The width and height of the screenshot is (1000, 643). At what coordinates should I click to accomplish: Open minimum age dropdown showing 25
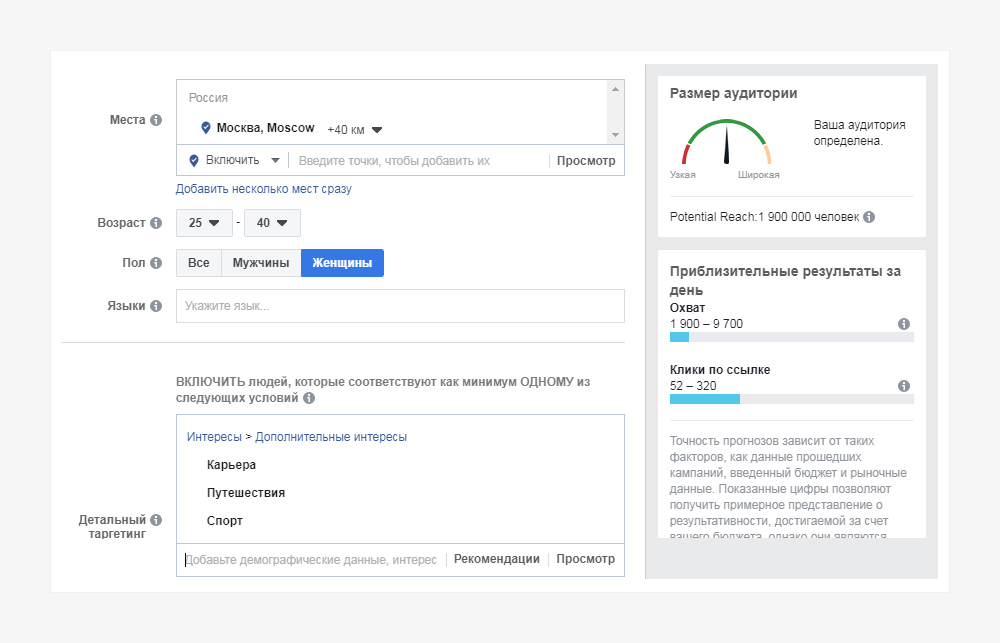tap(203, 223)
